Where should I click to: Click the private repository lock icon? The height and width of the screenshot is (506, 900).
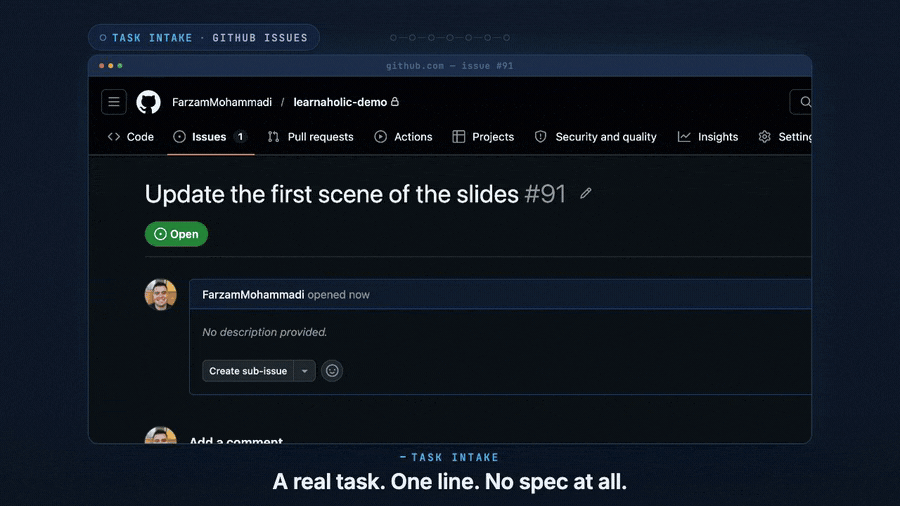click(x=395, y=102)
